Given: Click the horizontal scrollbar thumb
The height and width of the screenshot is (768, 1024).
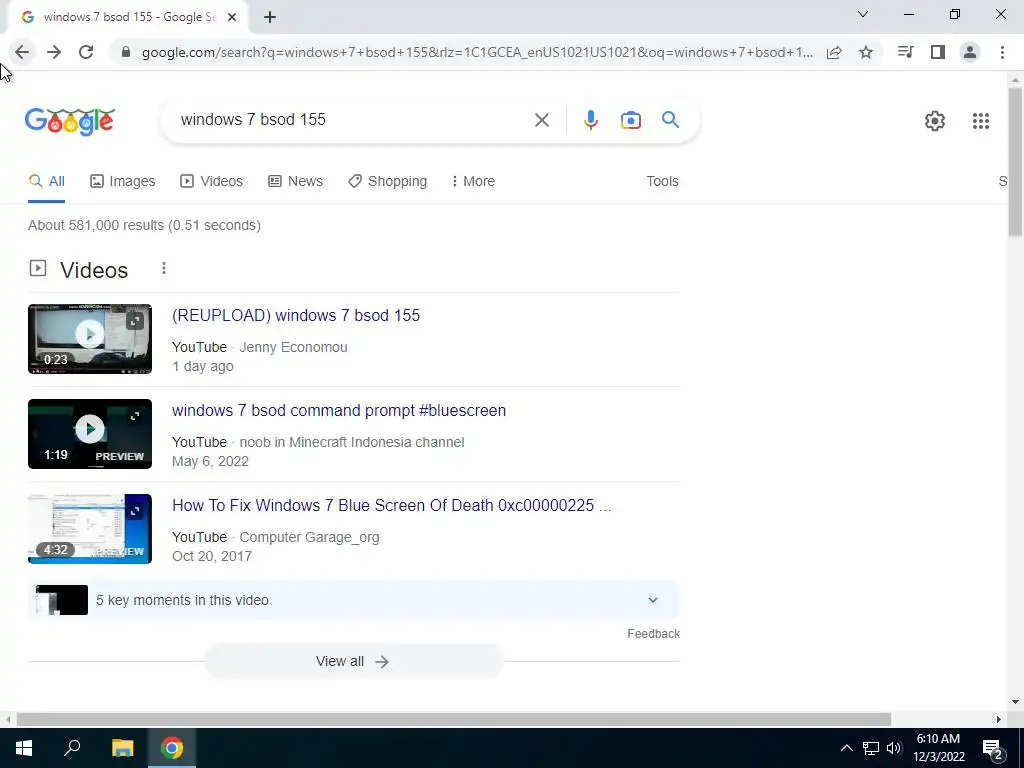Looking at the screenshot, I should point(454,719).
